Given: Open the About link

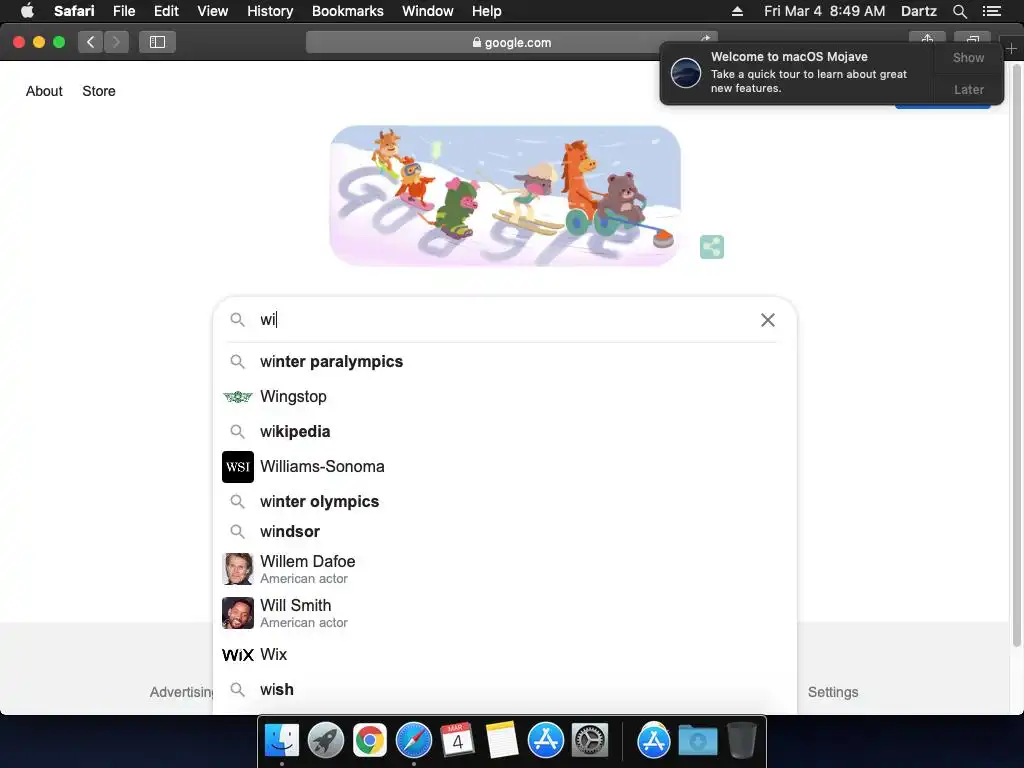Looking at the screenshot, I should pos(44,91).
